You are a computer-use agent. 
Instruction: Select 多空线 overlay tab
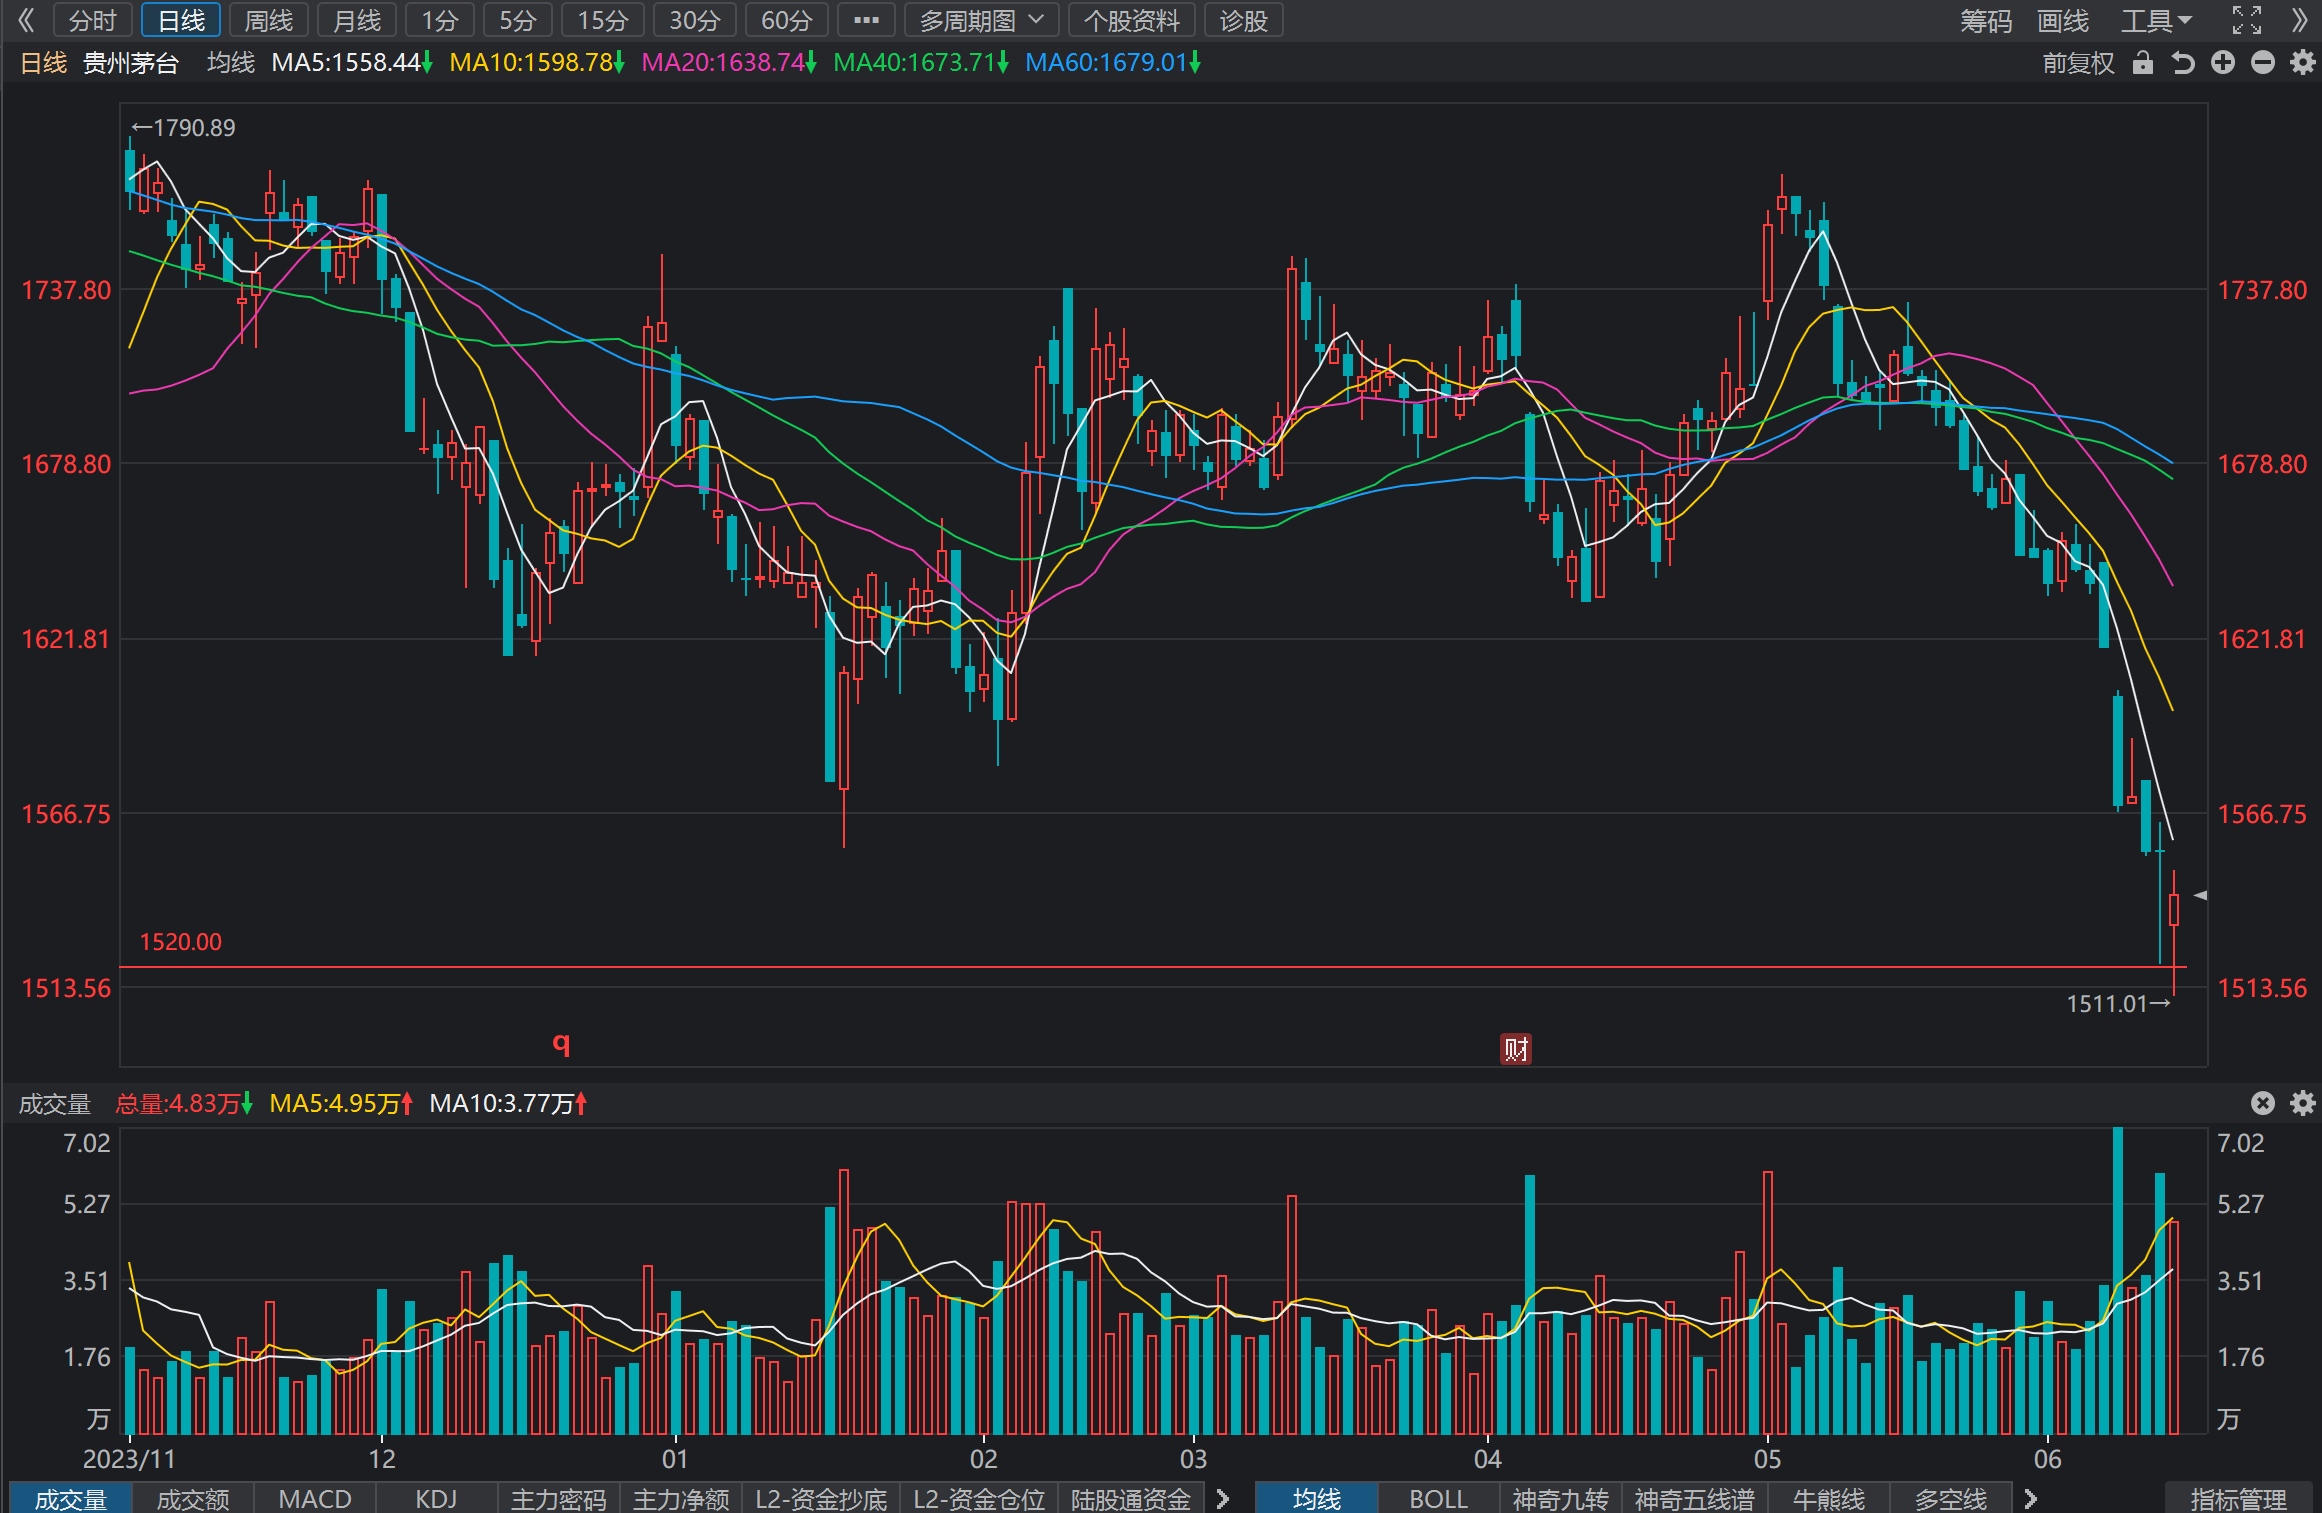tap(1951, 1498)
